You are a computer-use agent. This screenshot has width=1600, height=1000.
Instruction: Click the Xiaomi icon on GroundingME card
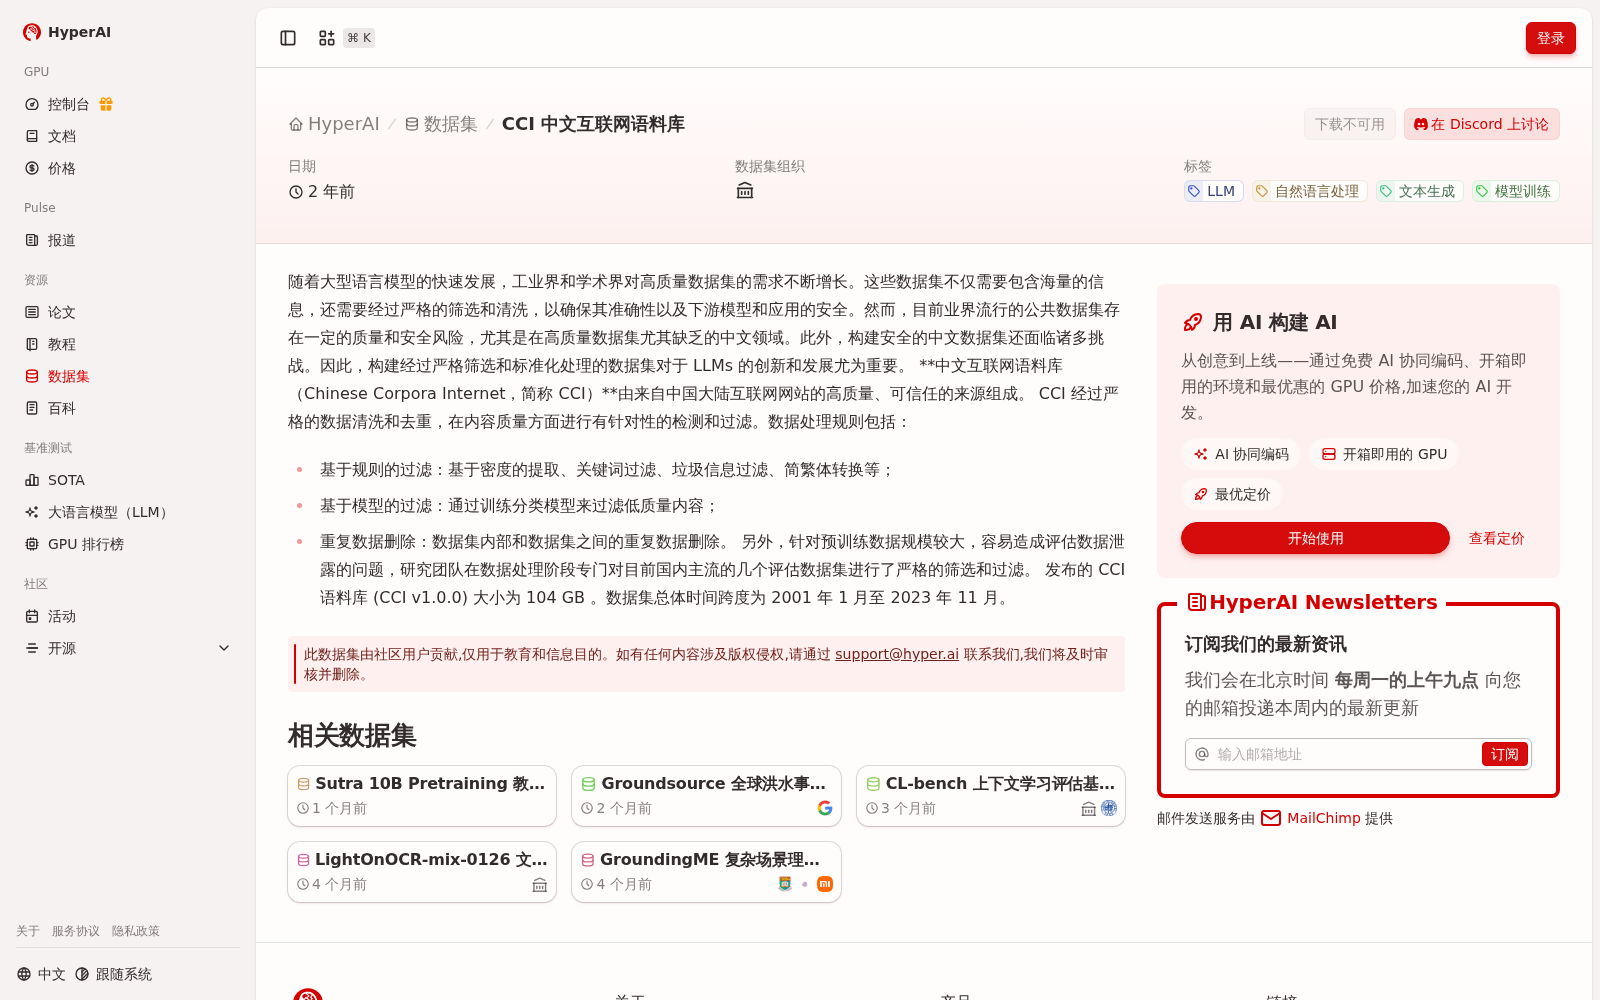(x=825, y=884)
